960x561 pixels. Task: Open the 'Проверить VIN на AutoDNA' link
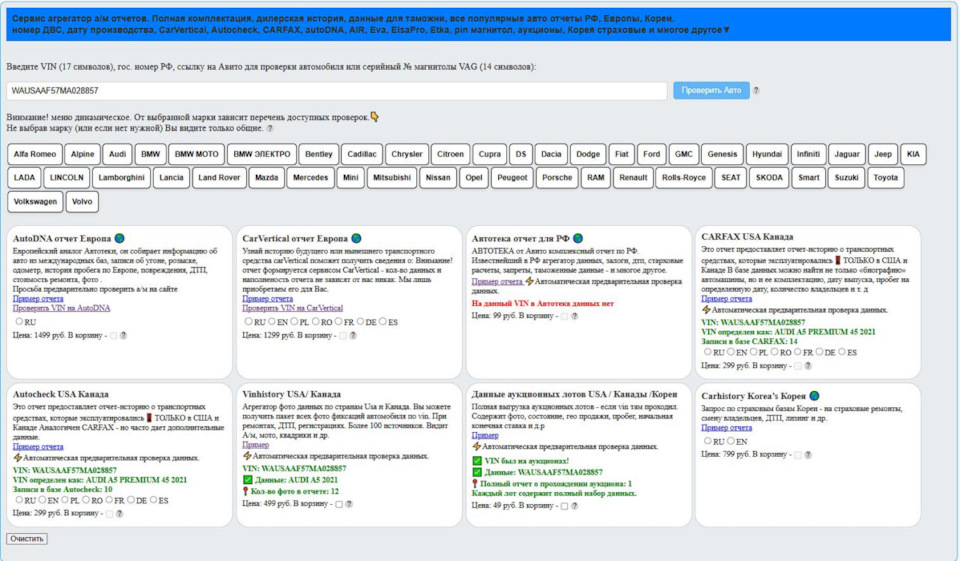[x=62, y=308]
